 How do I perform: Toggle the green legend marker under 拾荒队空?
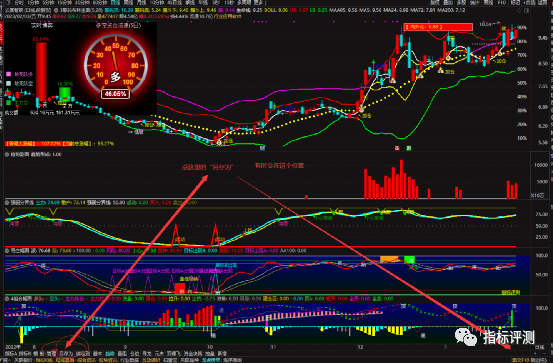(x=8, y=102)
